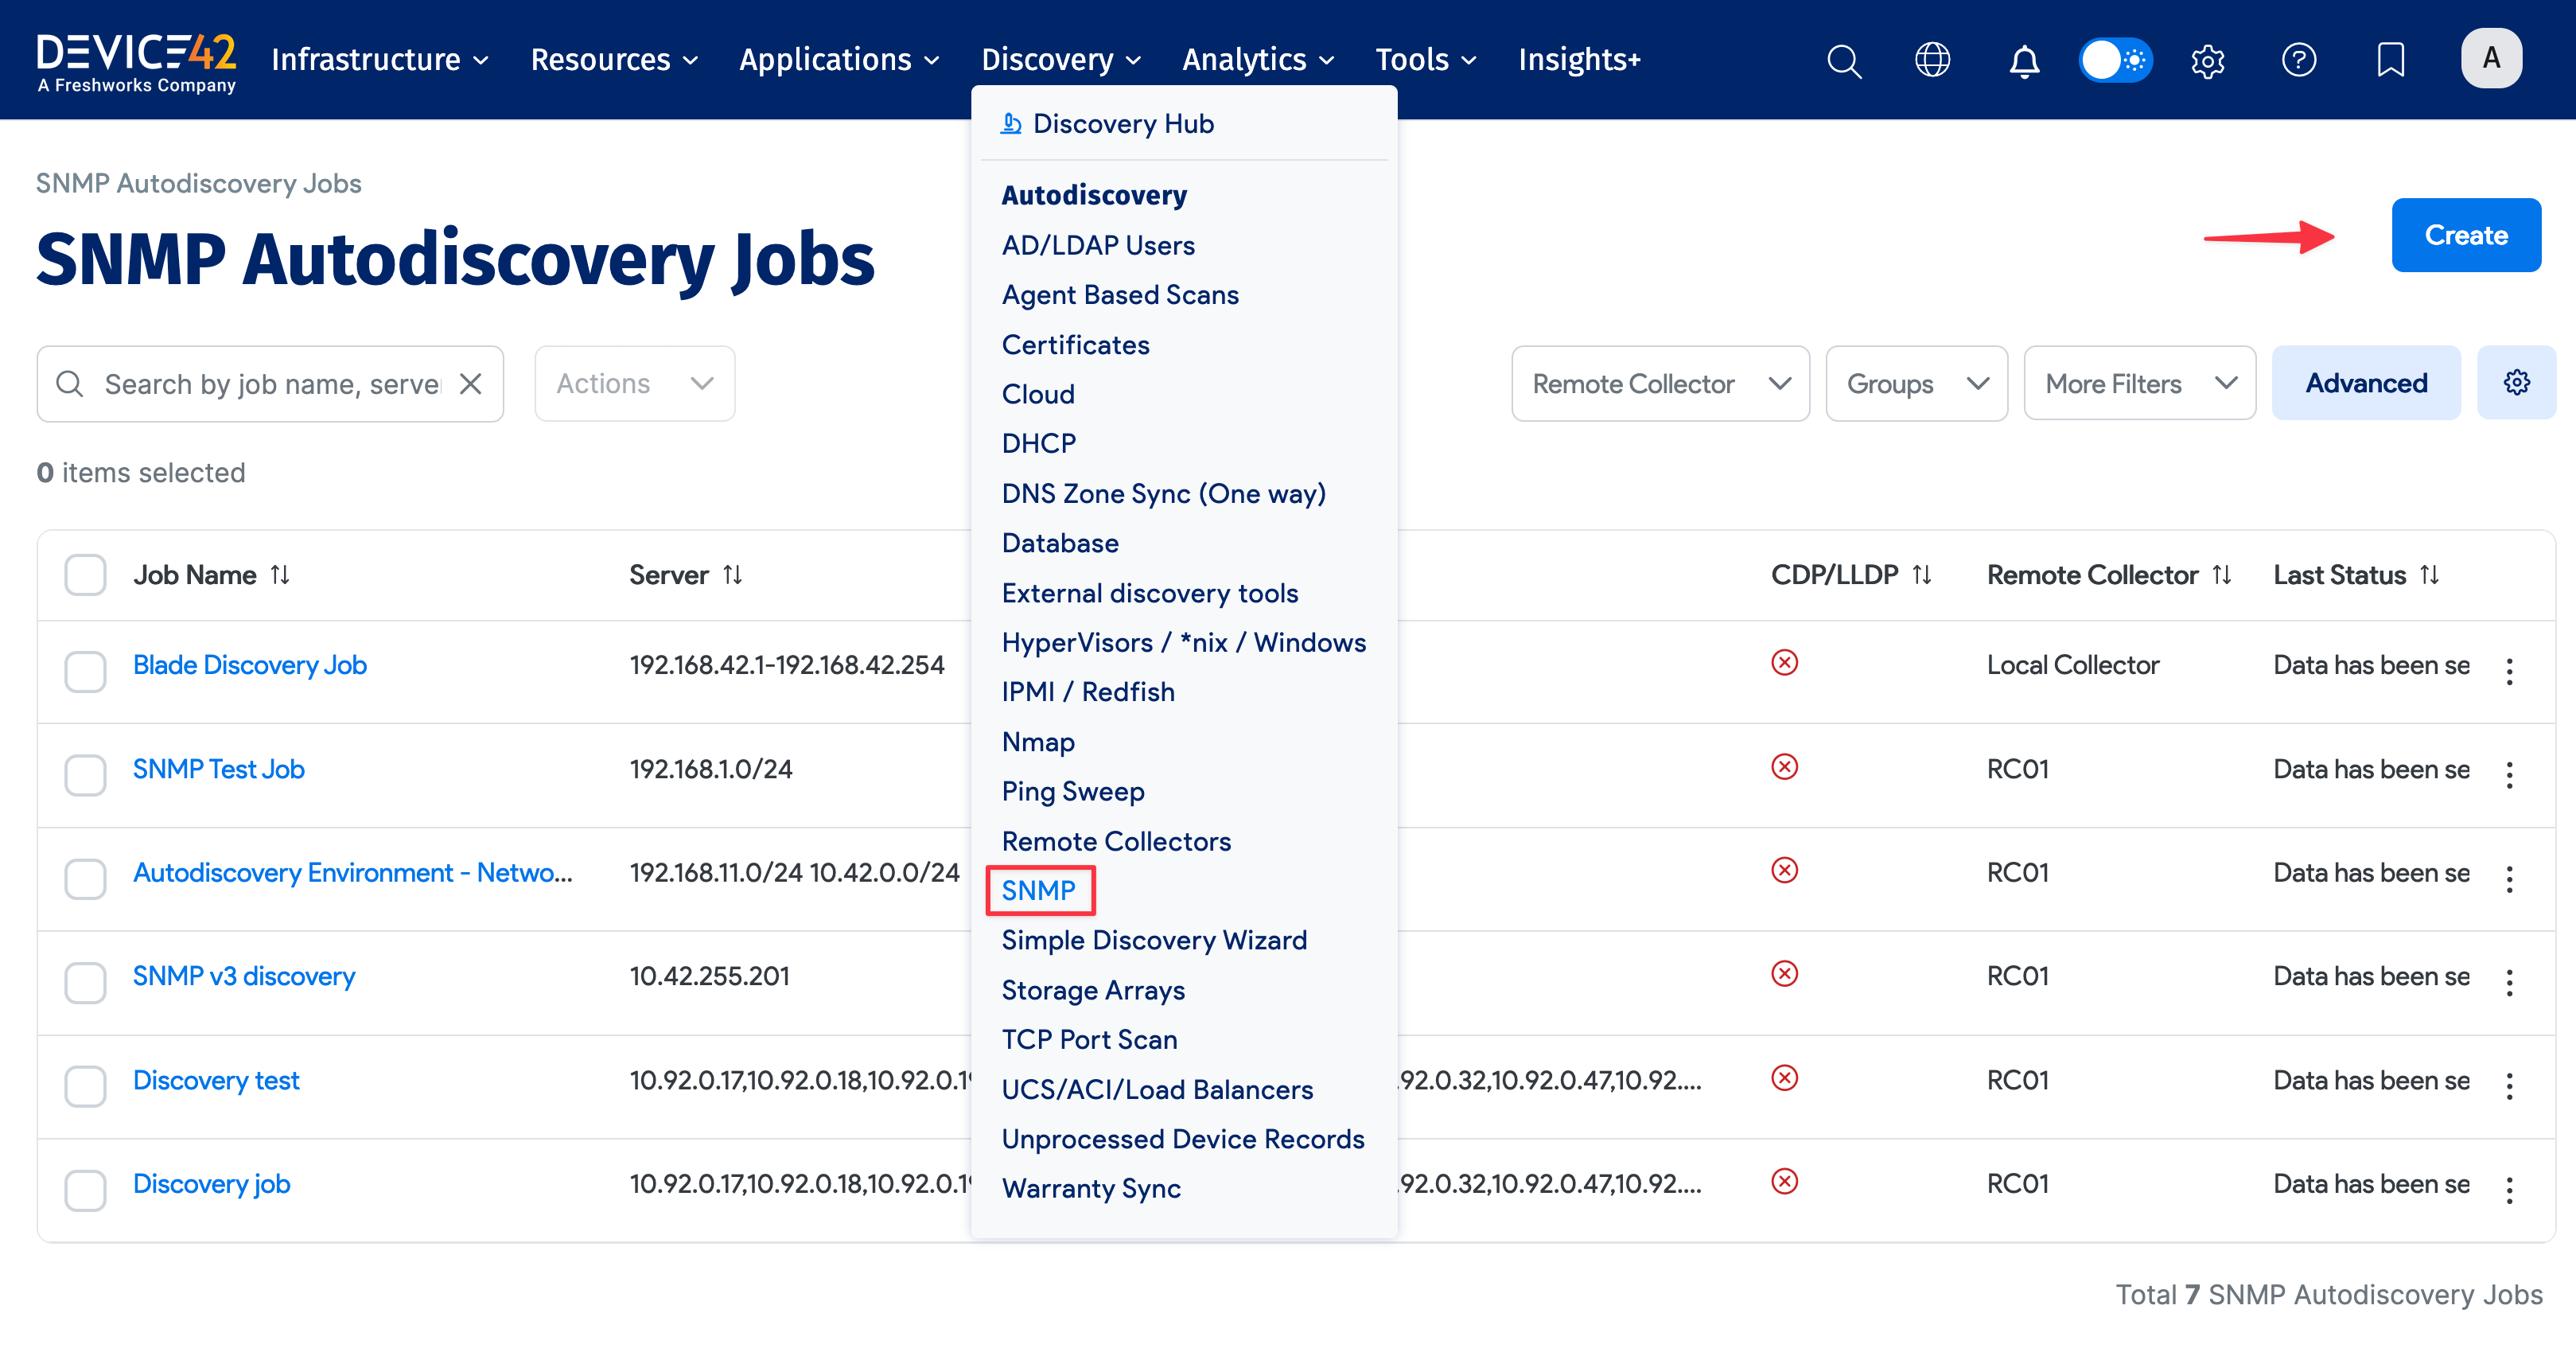Open the SNMP v3 discovery job link
The image size is (2576, 1356).
click(x=243, y=976)
